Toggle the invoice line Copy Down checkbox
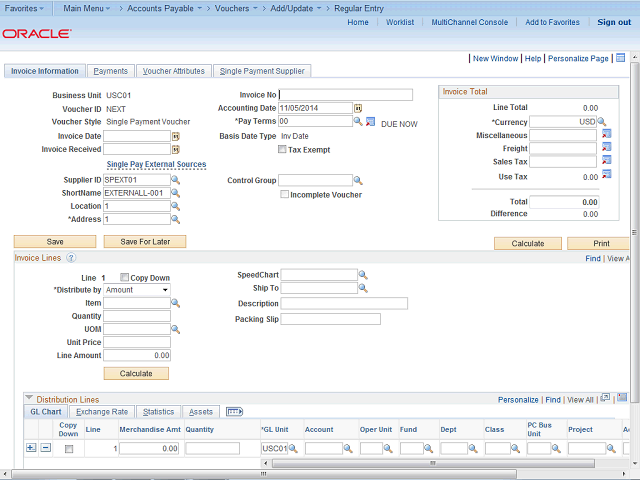The width and height of the screenshot is (640, 480). coord(125,277)
